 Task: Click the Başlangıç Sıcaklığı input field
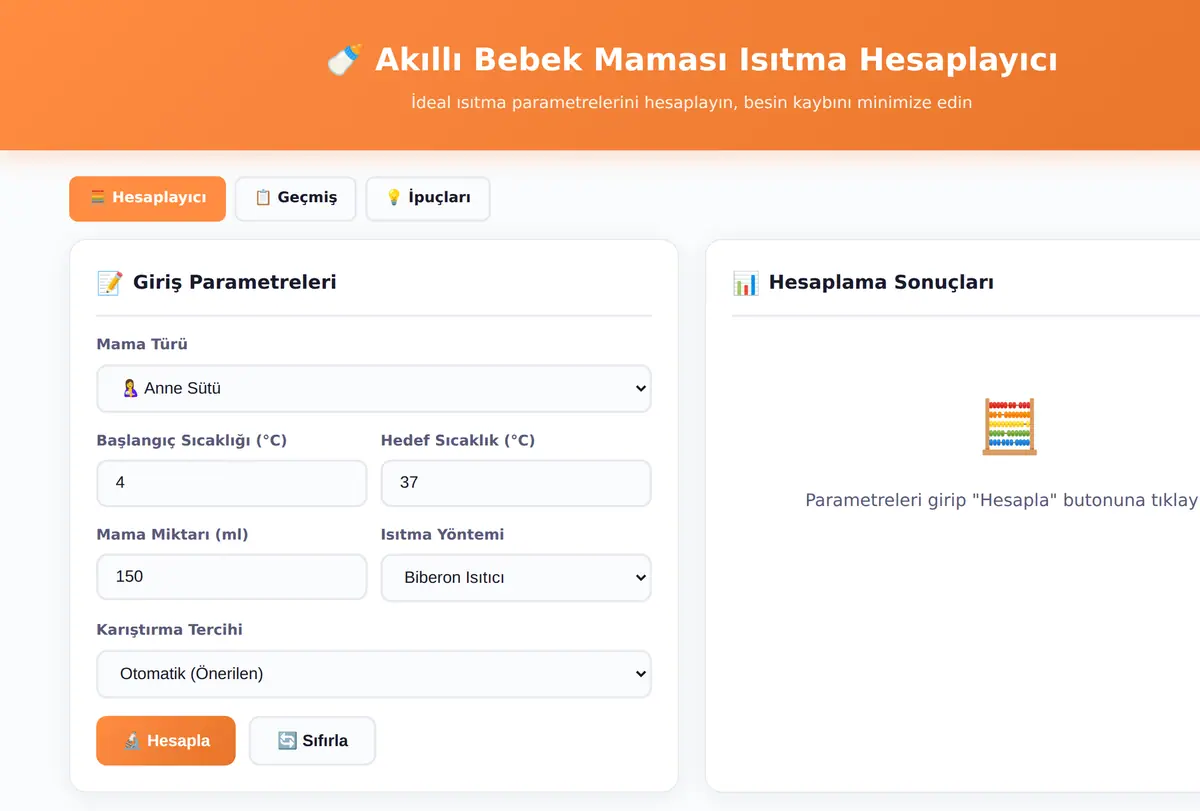point(232,483)
